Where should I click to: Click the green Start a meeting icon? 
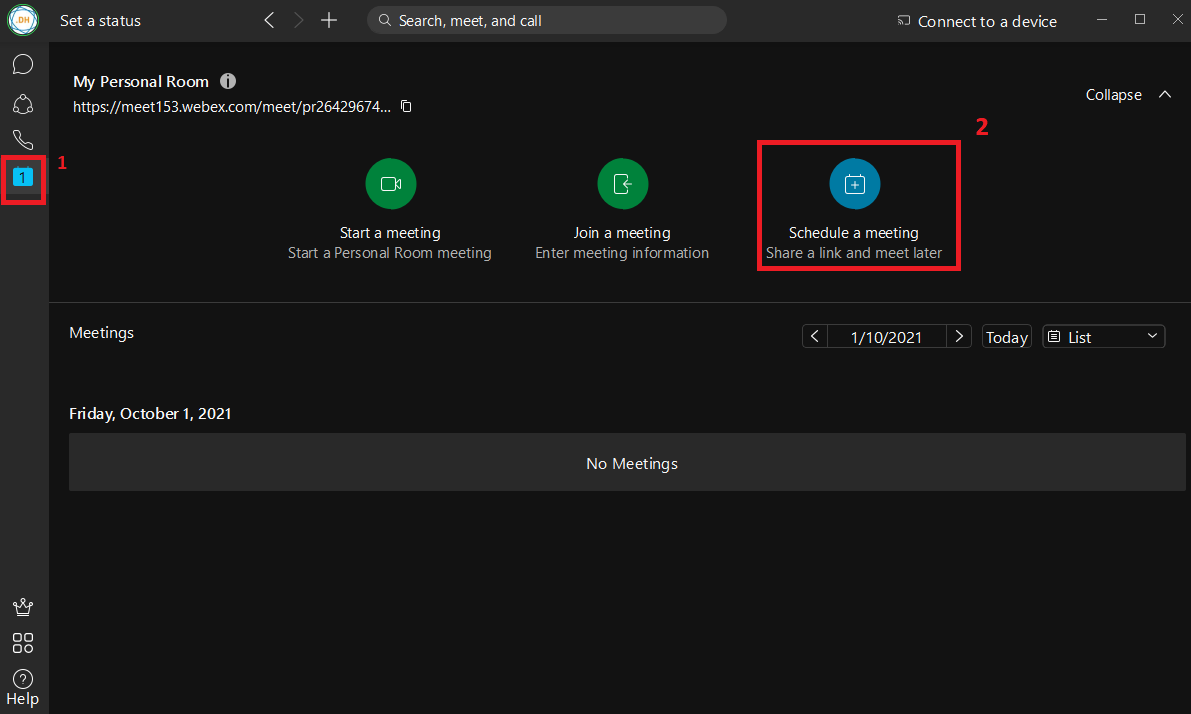[390, 184]
